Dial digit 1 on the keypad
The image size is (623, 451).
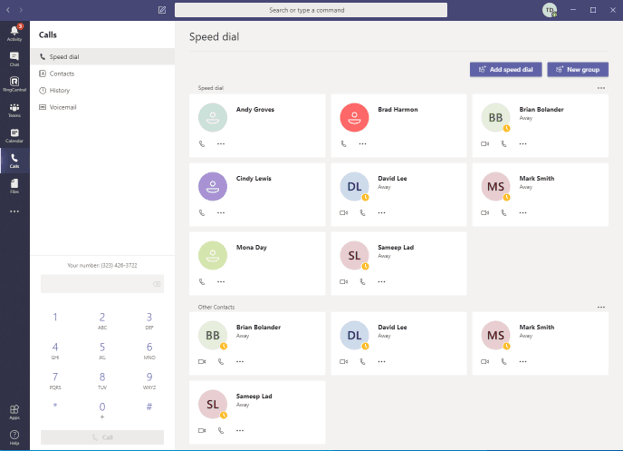pos(55,317)
